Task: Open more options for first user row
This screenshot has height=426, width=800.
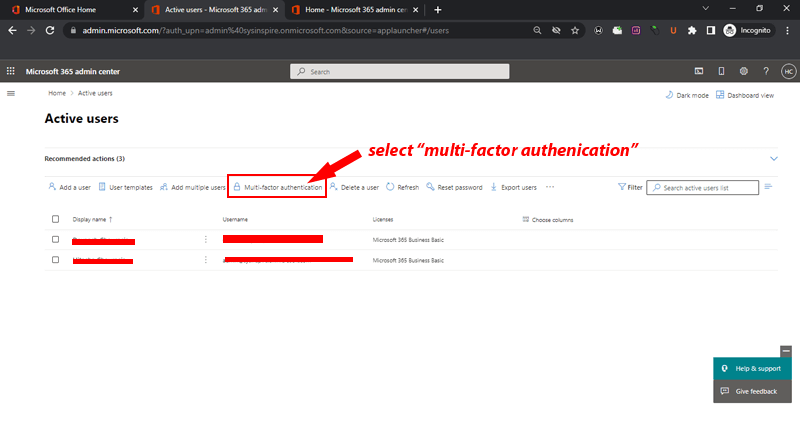Action: tap(206, 239)
